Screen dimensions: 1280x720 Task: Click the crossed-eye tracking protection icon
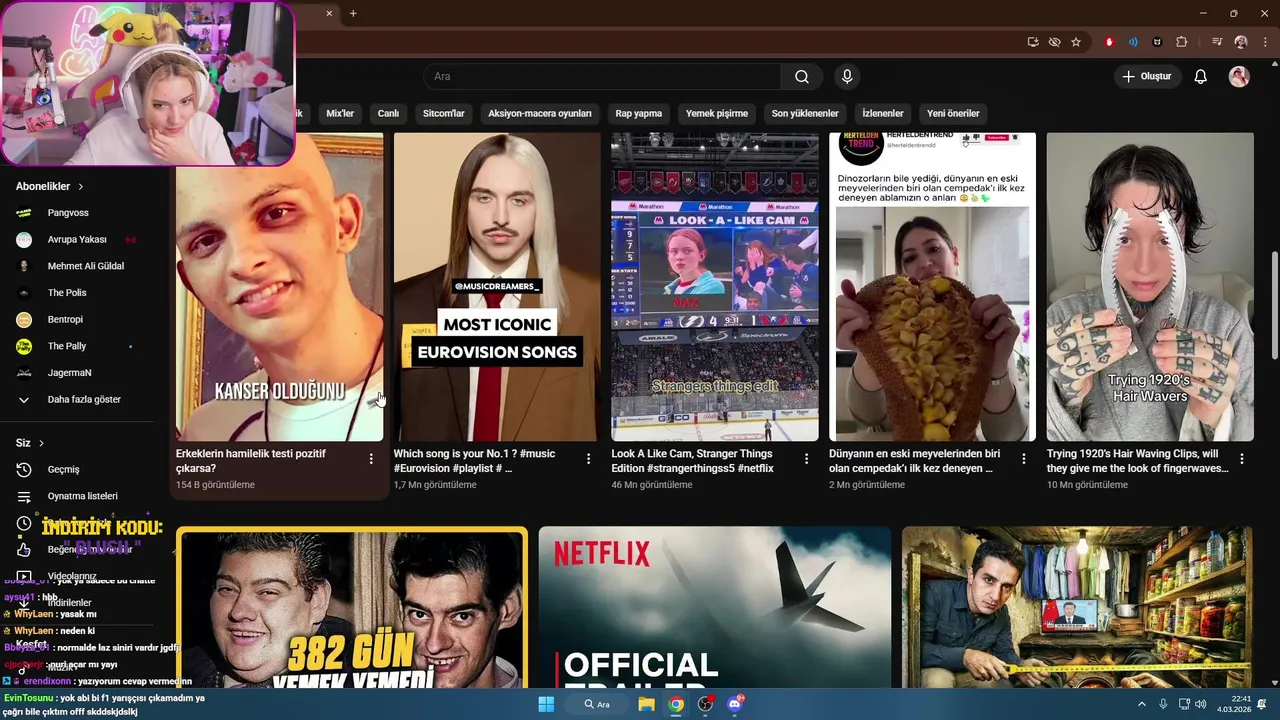(x=1054, y=42)
